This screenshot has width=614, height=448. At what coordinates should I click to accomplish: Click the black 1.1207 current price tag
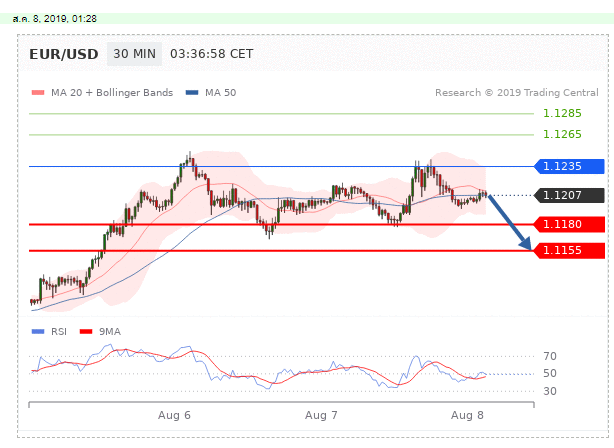[570, 195]
